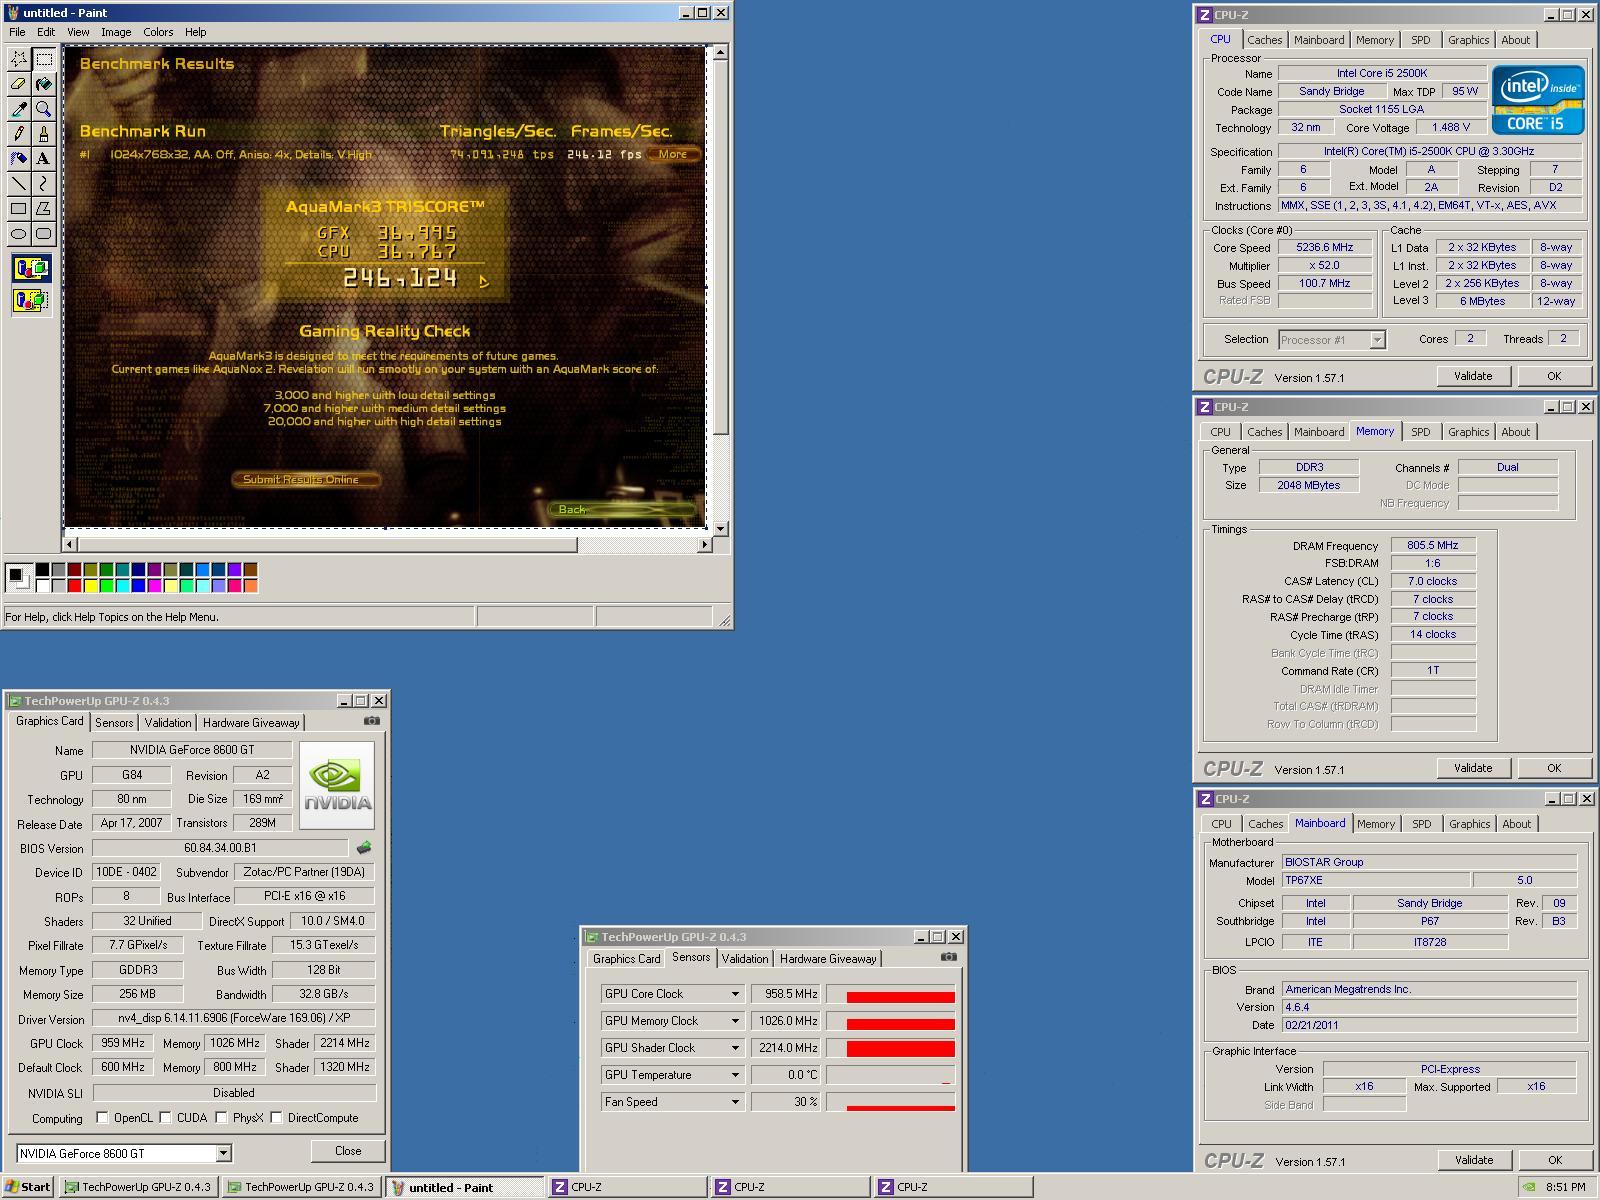Click Validate in the top CPU-Z window

pyautogui.click(x=1473, y=376)
